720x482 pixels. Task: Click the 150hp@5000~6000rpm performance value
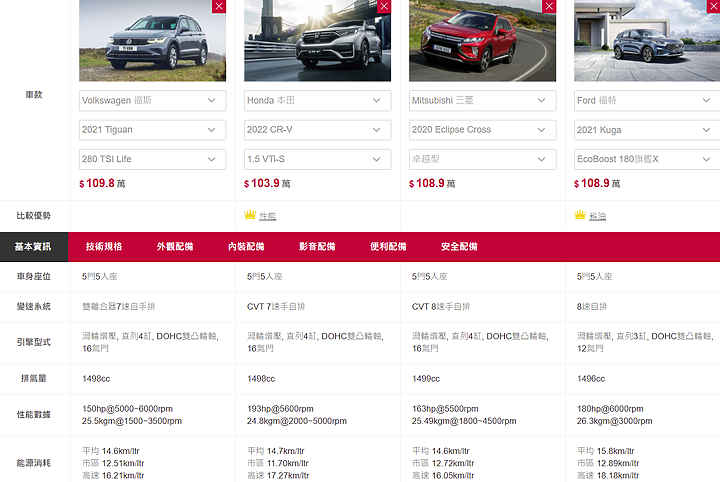tap(128, 409)
